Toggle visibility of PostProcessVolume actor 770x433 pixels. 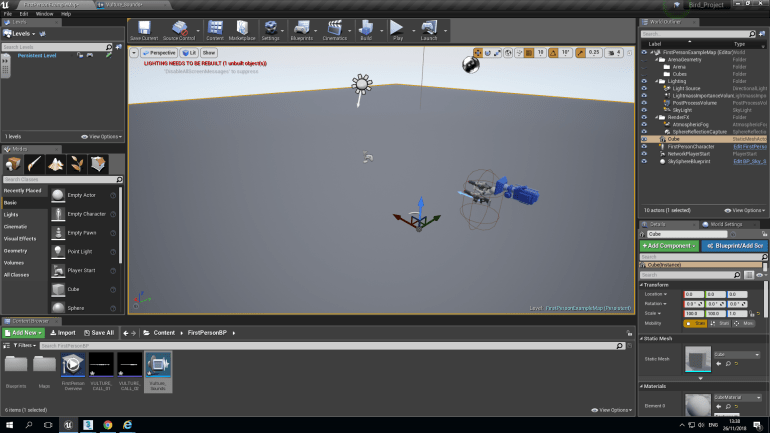click(644, 103)
